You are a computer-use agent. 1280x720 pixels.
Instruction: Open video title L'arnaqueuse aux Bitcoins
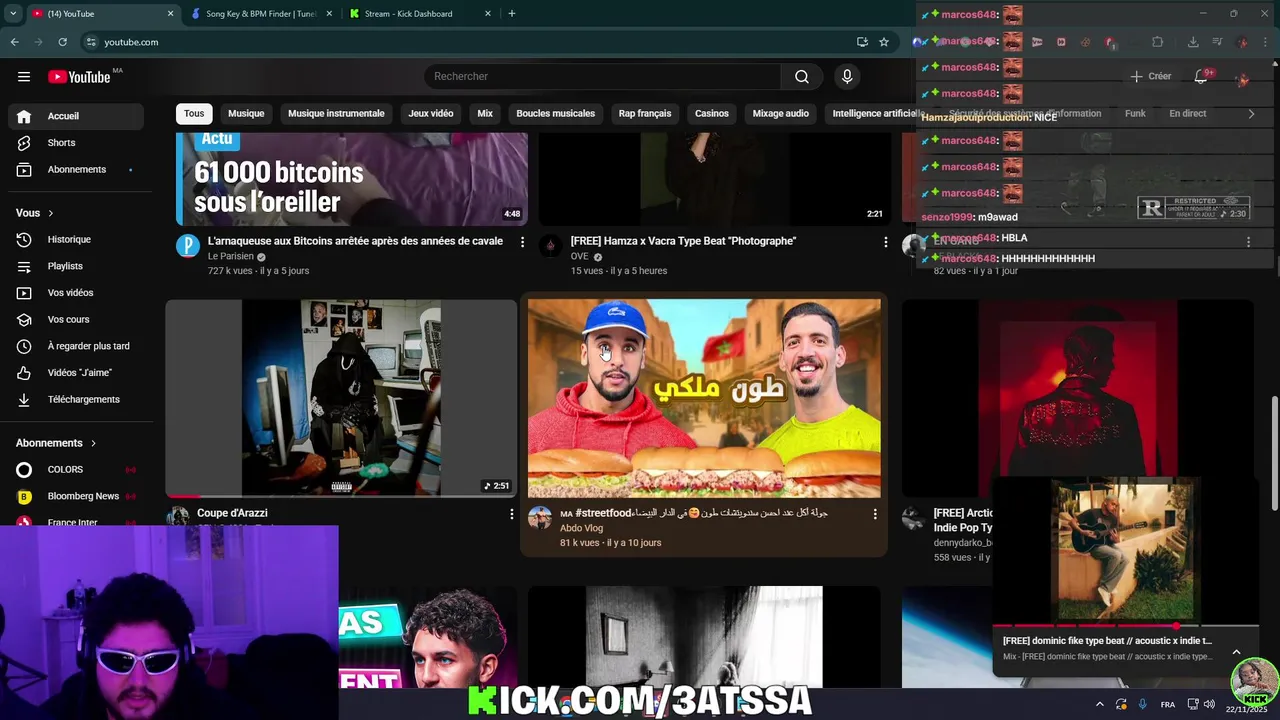coord(355,241)
